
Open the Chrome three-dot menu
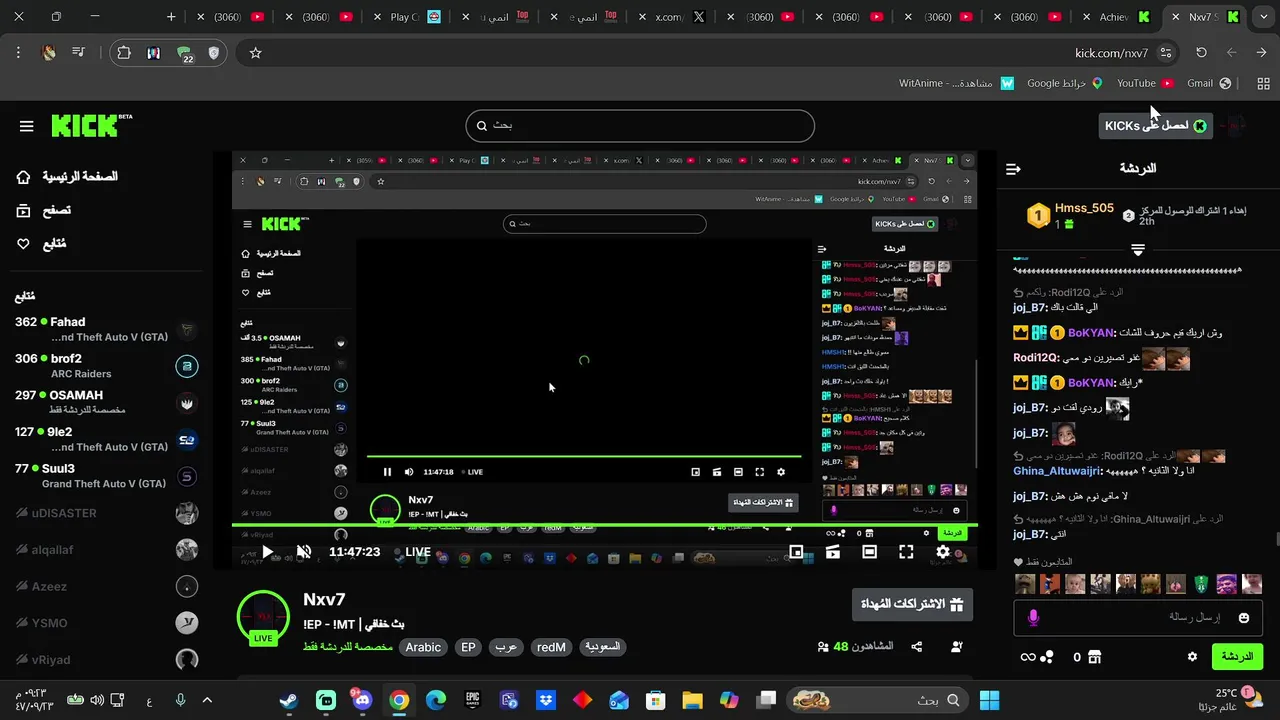(x=18, y=53)
